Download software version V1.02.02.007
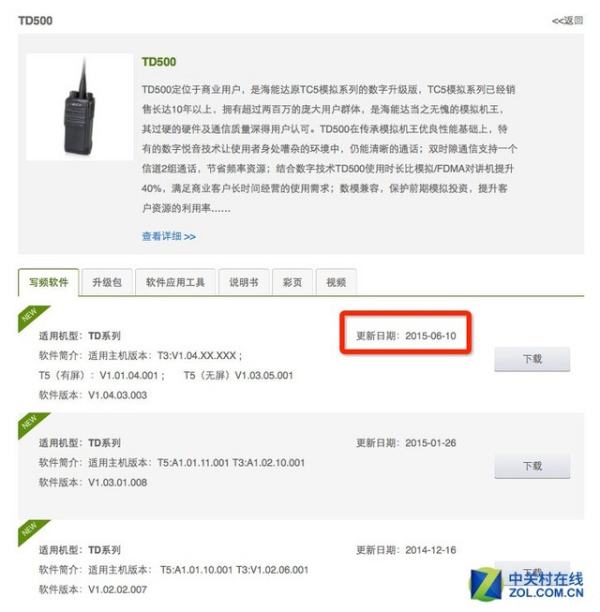Screen dimensions: 600x612 pos(532,572)
